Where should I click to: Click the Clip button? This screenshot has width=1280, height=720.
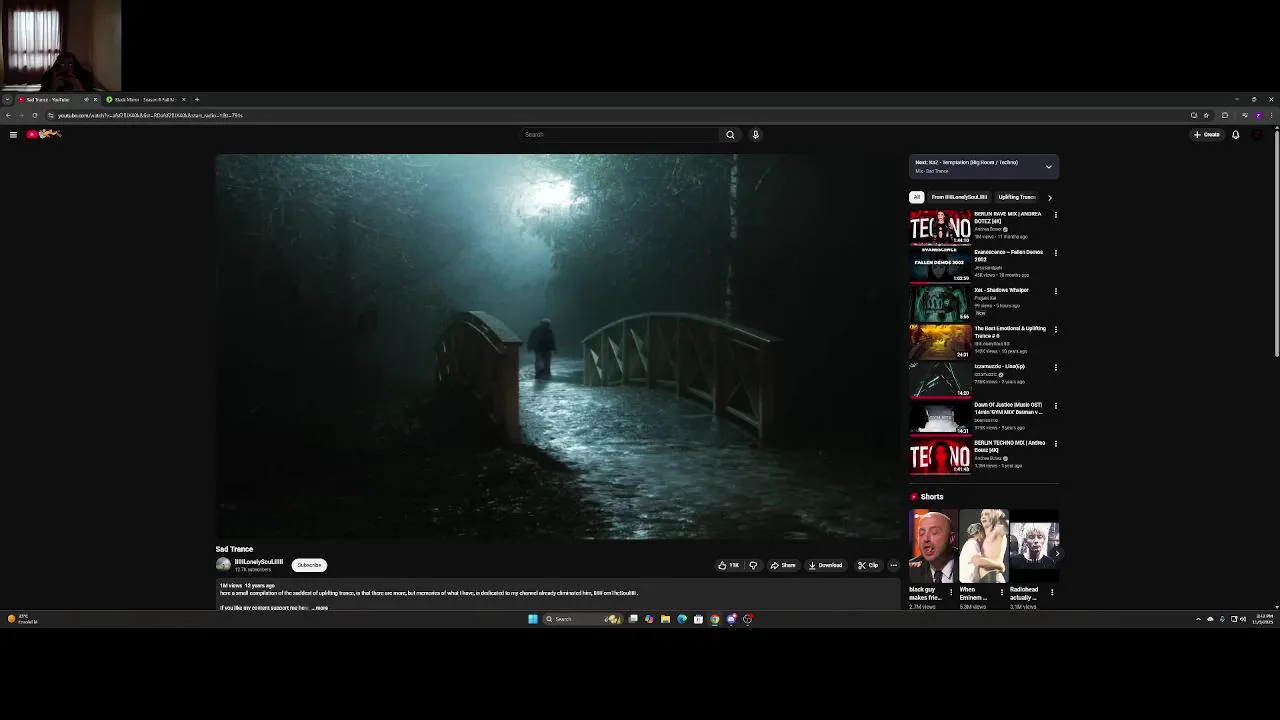click(868, 565)
